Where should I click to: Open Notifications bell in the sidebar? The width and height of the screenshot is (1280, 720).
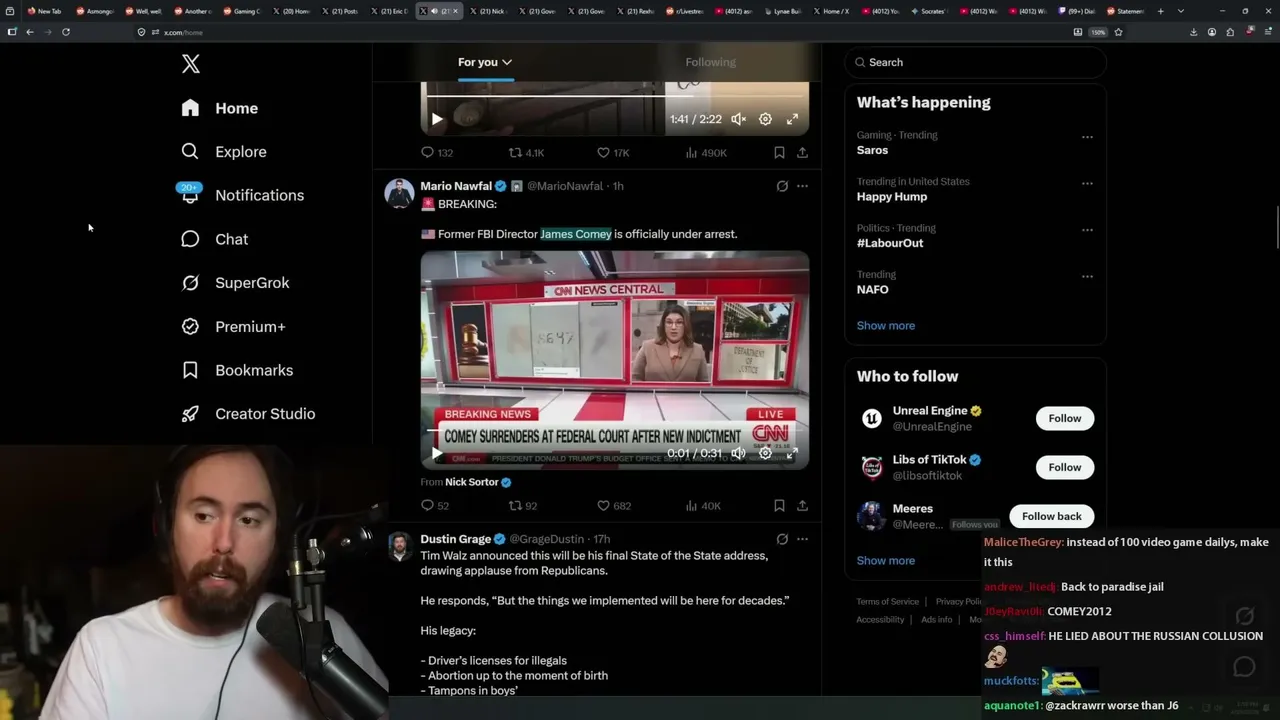190,195
